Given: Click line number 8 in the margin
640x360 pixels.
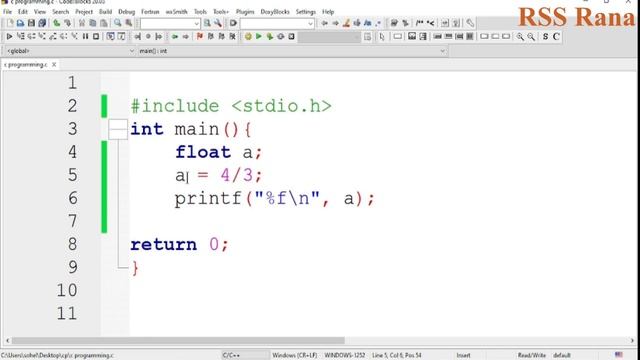Looking at the screenshot, I should (72, 244).
